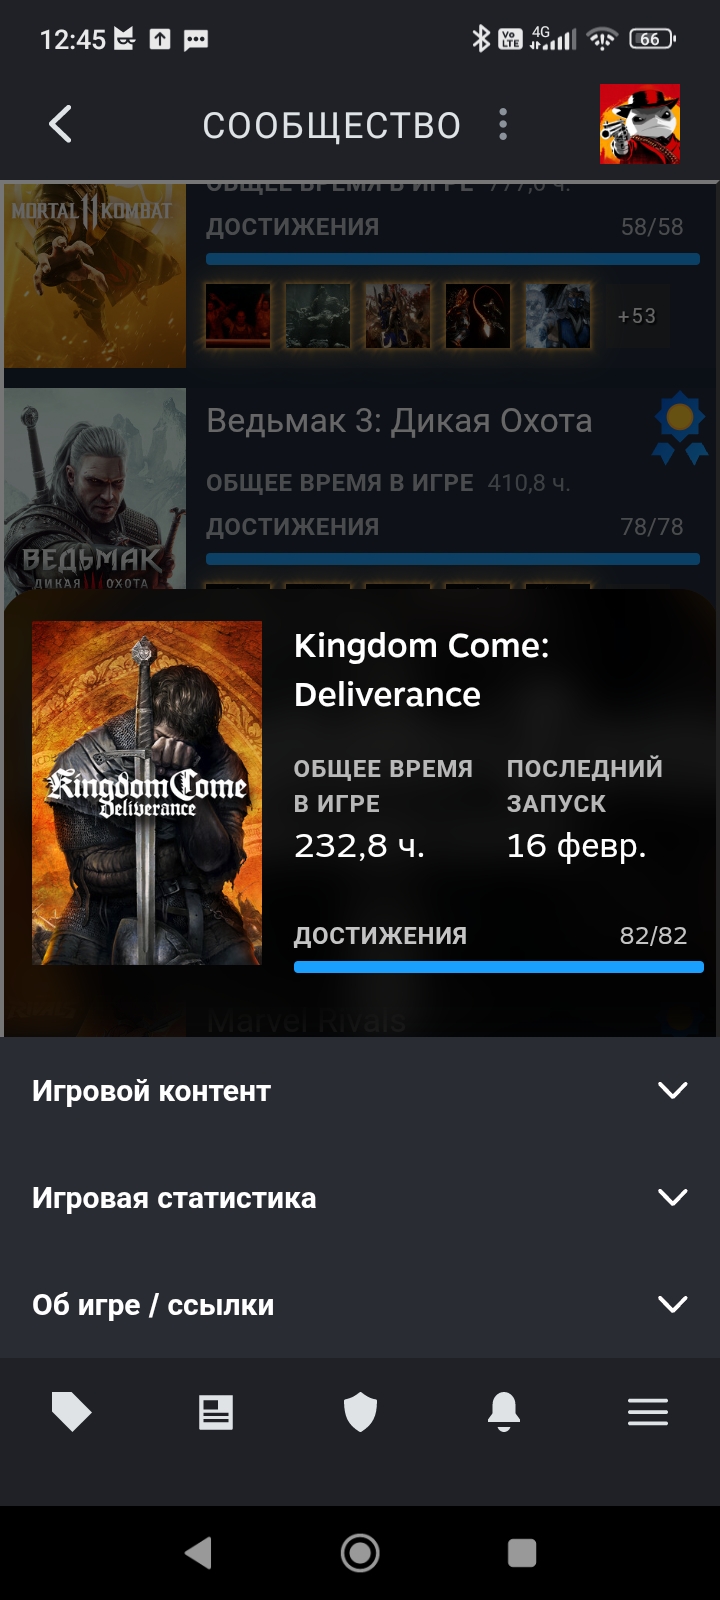Image resolution: width=720 pixels, height=1600 pixels.
Task: Tap the back arrow in the header
Action: tap(60, 125)
